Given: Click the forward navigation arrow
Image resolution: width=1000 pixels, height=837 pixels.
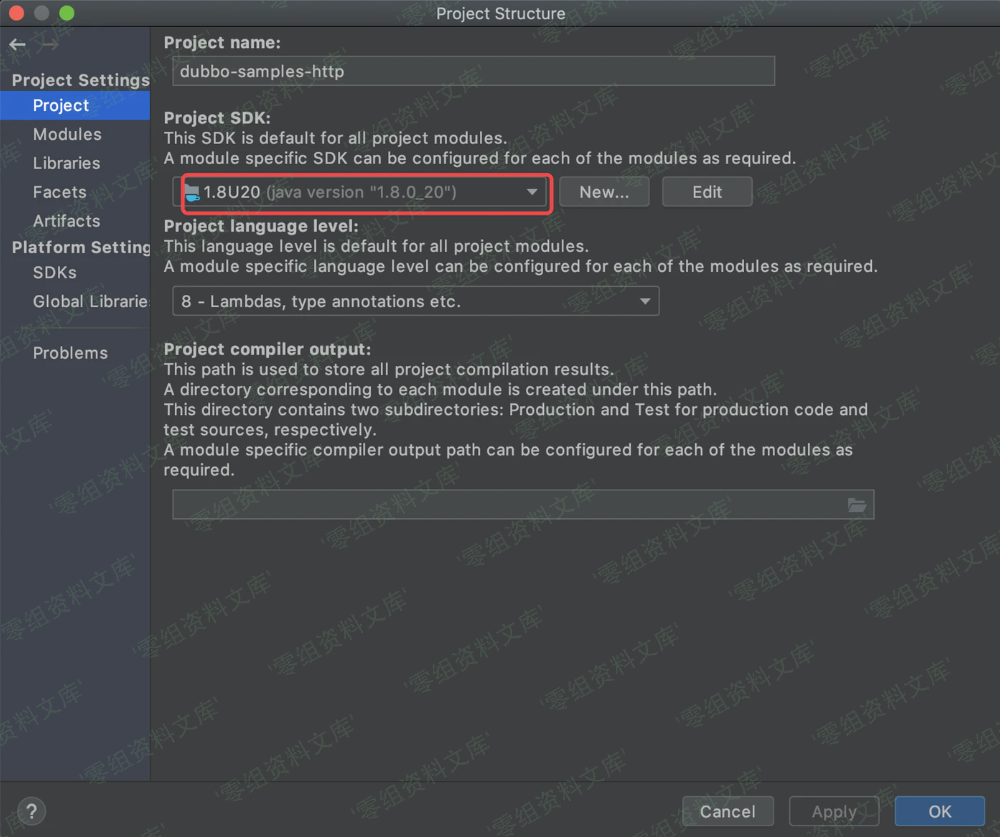Looking at the screenshot, I should [50, 45].
